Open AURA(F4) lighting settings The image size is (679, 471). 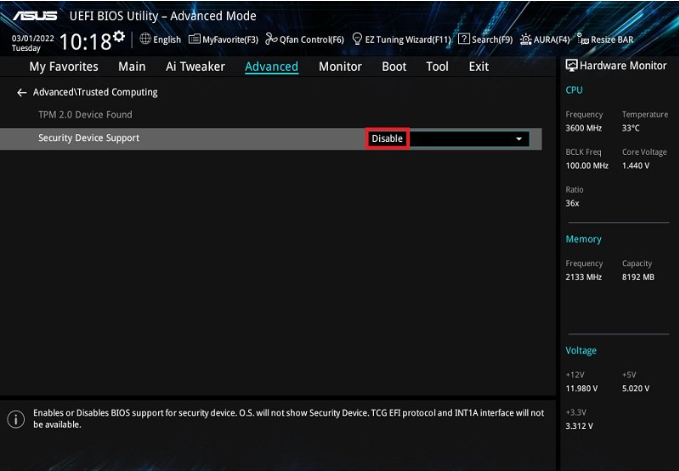(x=545, y=39)
